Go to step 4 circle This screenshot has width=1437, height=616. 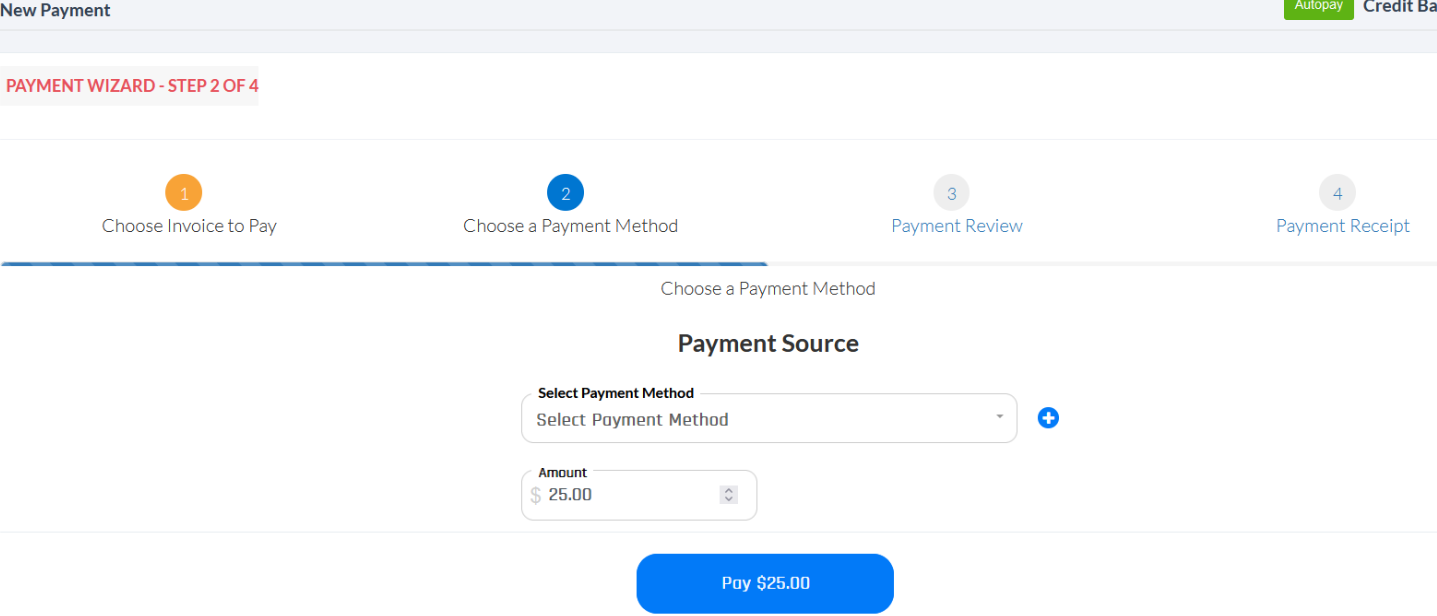pyautogui.click(x=1338, y=193)
